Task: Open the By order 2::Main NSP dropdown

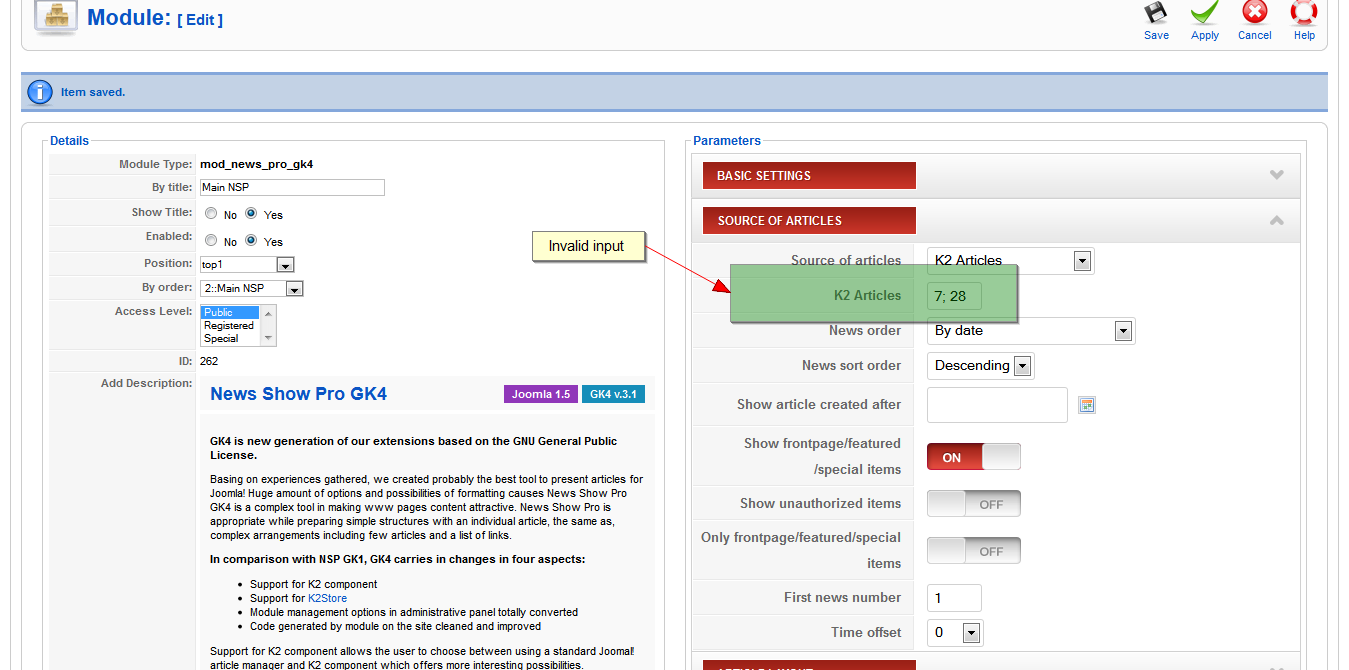Action: (x=251, y=289)
